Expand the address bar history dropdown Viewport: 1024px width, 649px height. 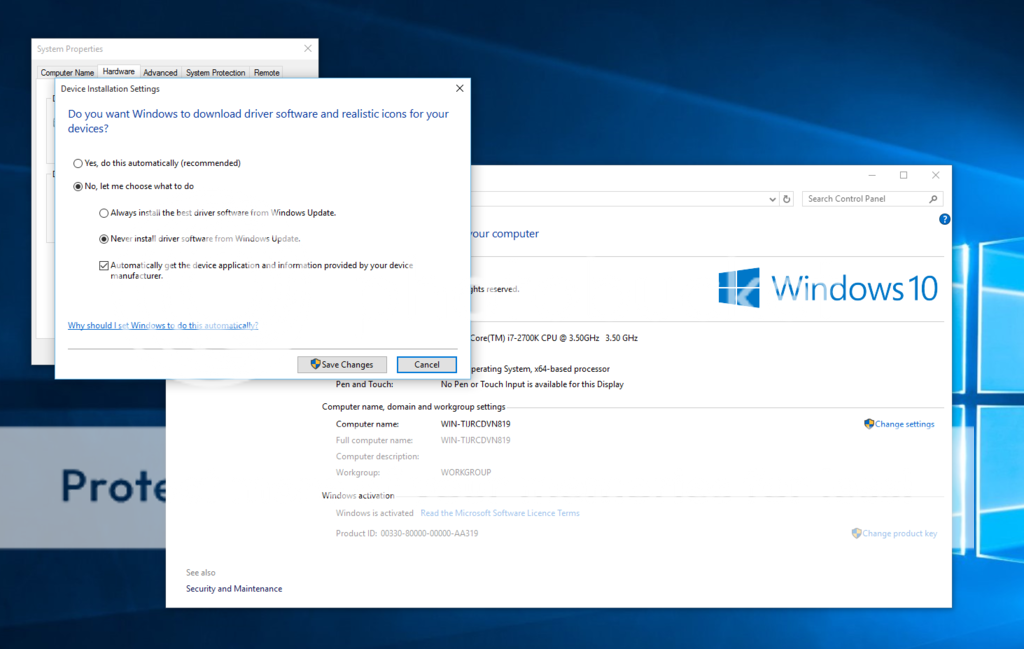coord(773,199)
